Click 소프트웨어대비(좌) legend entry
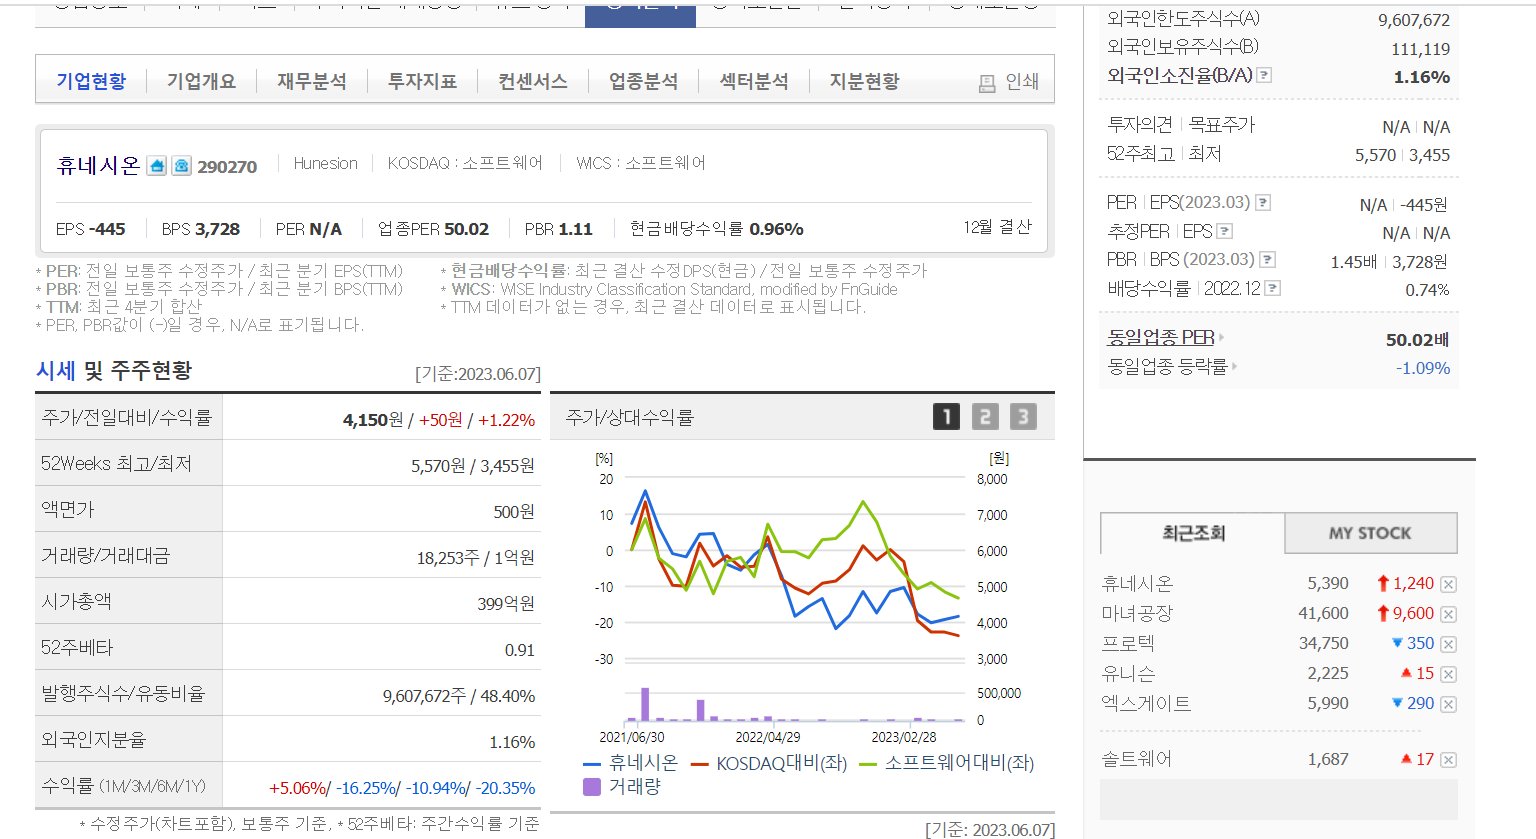 point(947,763)
